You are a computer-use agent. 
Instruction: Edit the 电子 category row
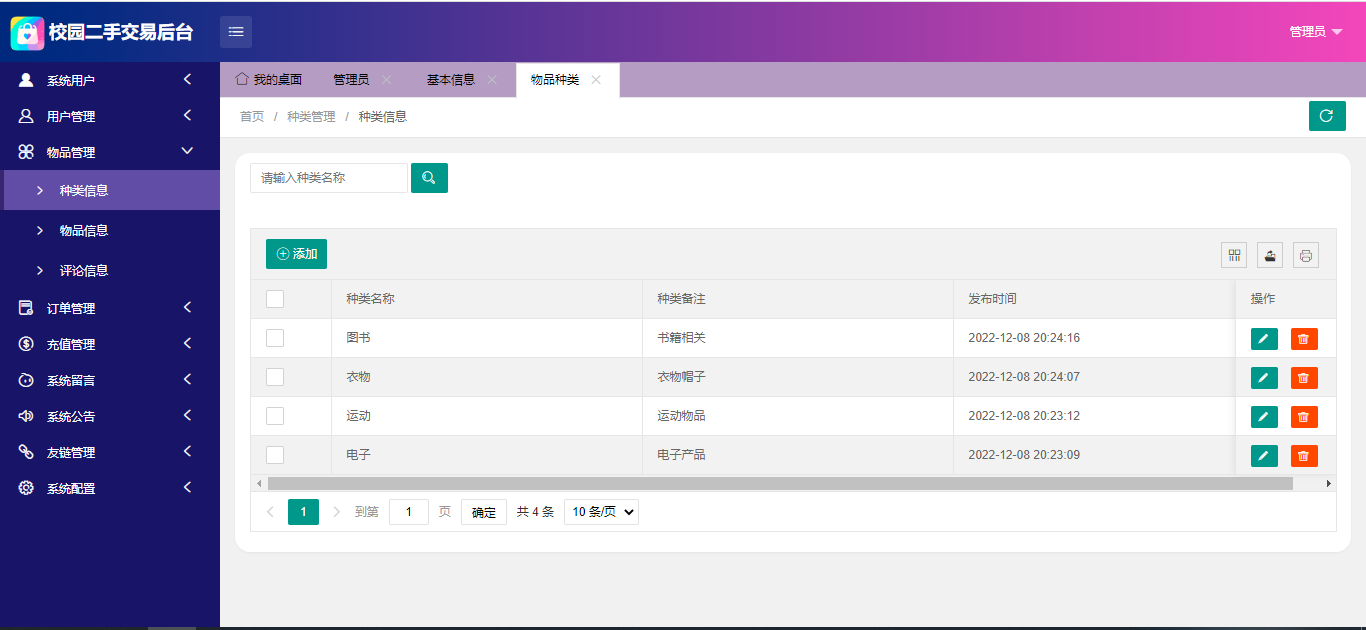[x=1264, y=456]
